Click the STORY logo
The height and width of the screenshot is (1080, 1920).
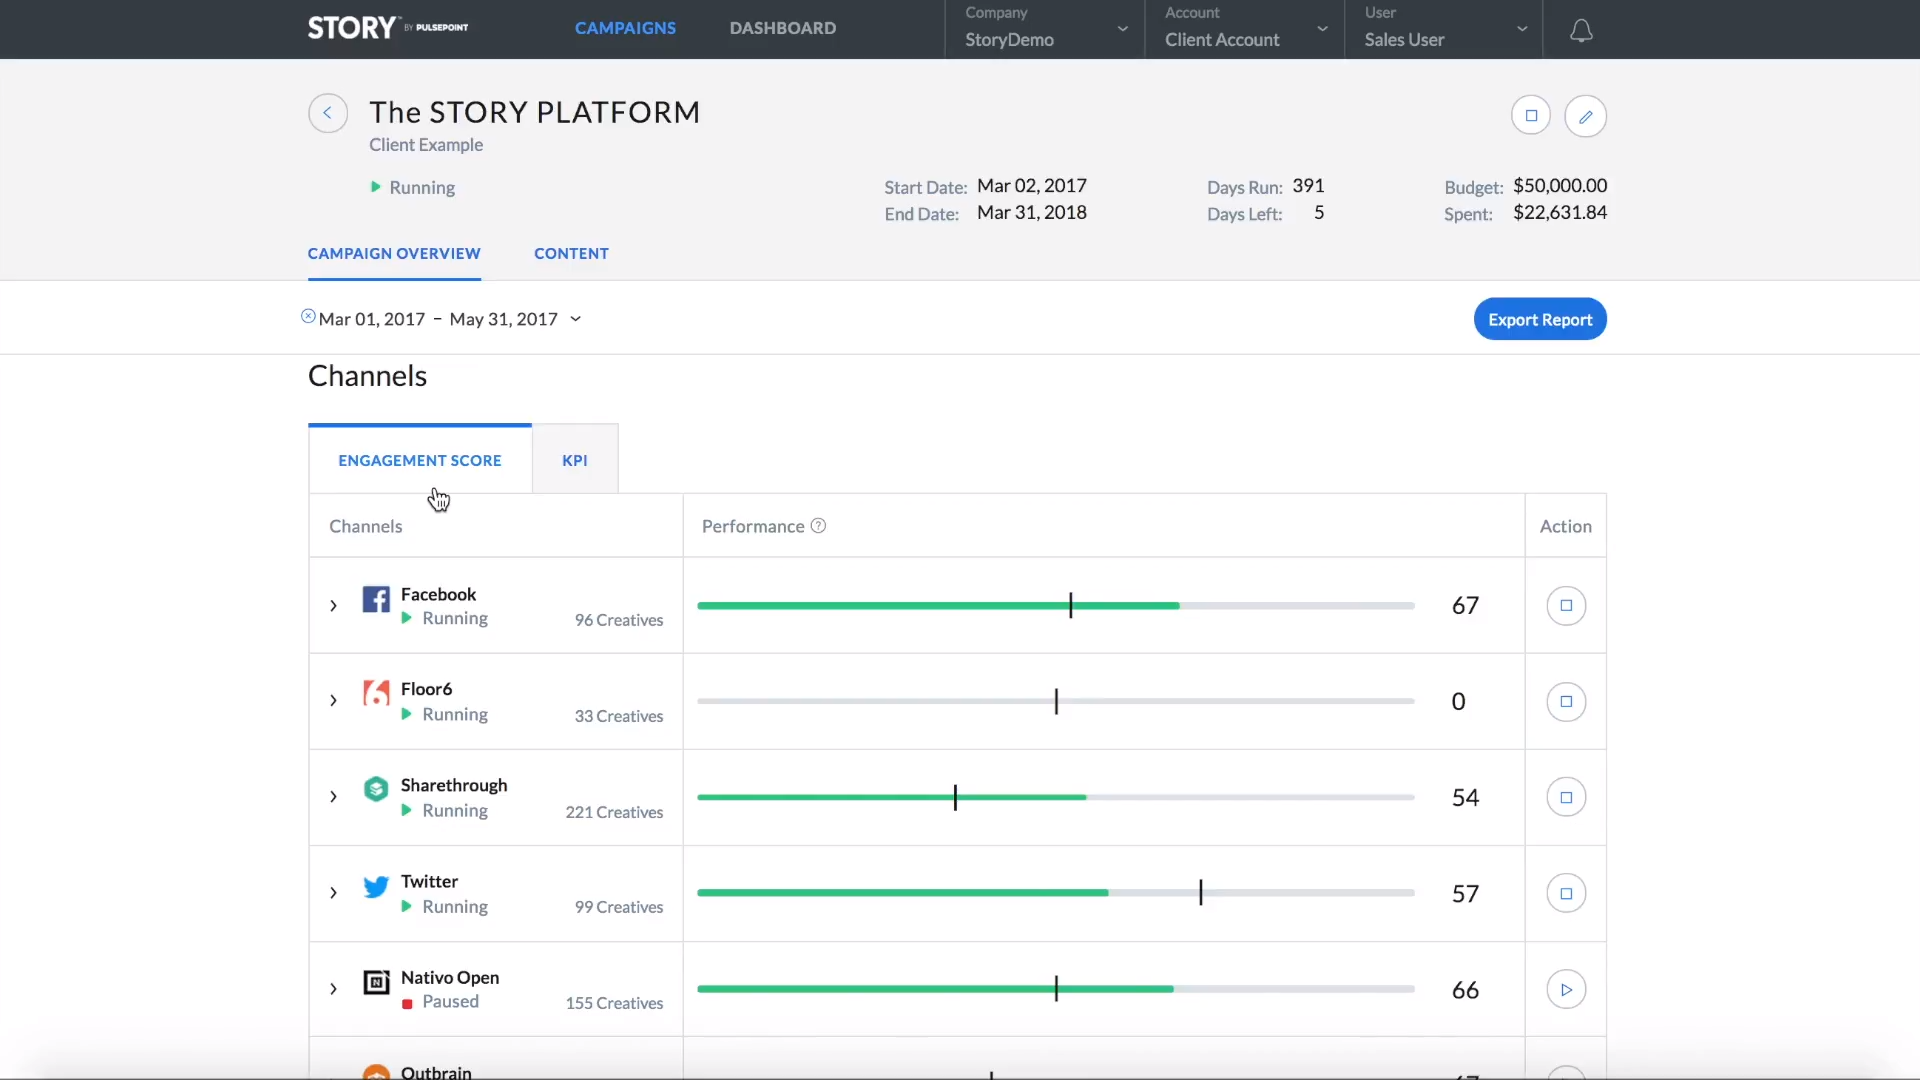coord(388,27)
